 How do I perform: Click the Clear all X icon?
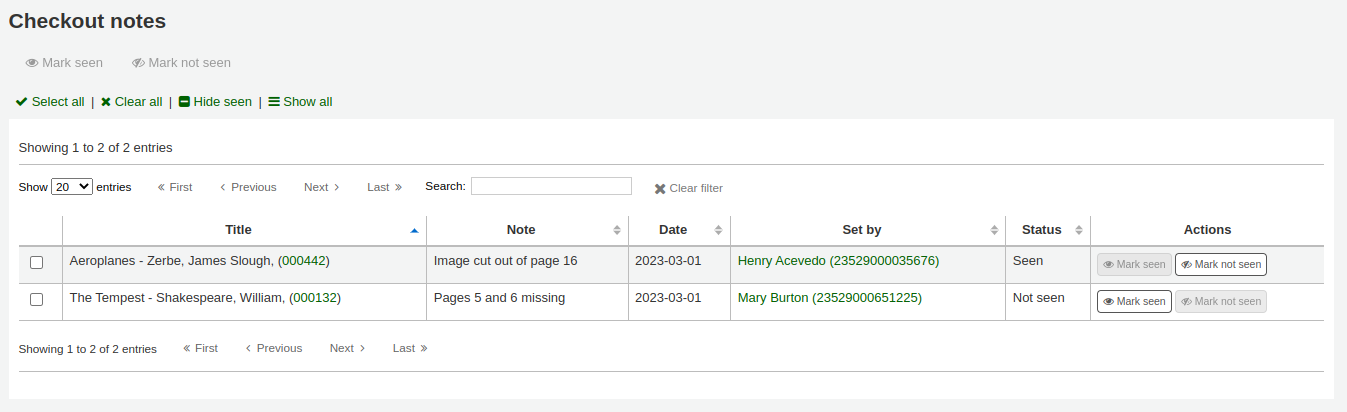106,102
